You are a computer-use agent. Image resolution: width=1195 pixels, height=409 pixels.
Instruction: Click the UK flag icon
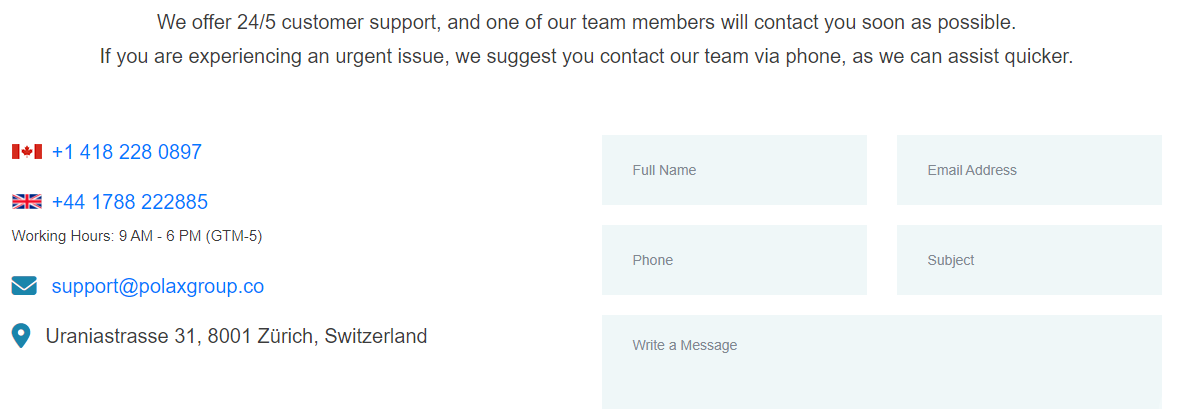pyautogui.click(x=27, y=202)
